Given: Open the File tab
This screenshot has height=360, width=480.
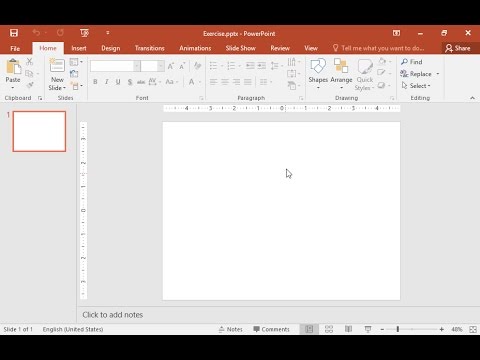Looking at the screenshot, I should click(x=15, y=48).
